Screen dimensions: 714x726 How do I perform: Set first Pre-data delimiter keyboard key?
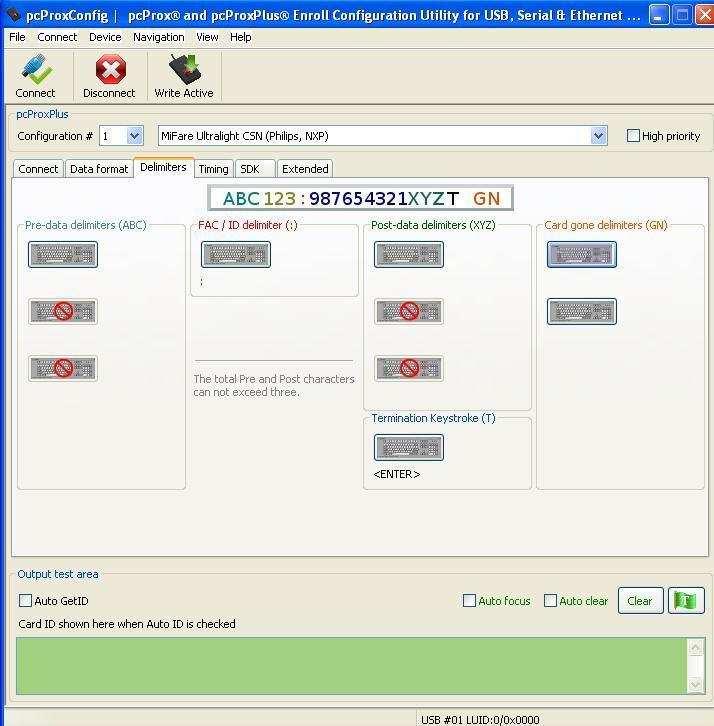pyautogui.click(x=63, y=255)
